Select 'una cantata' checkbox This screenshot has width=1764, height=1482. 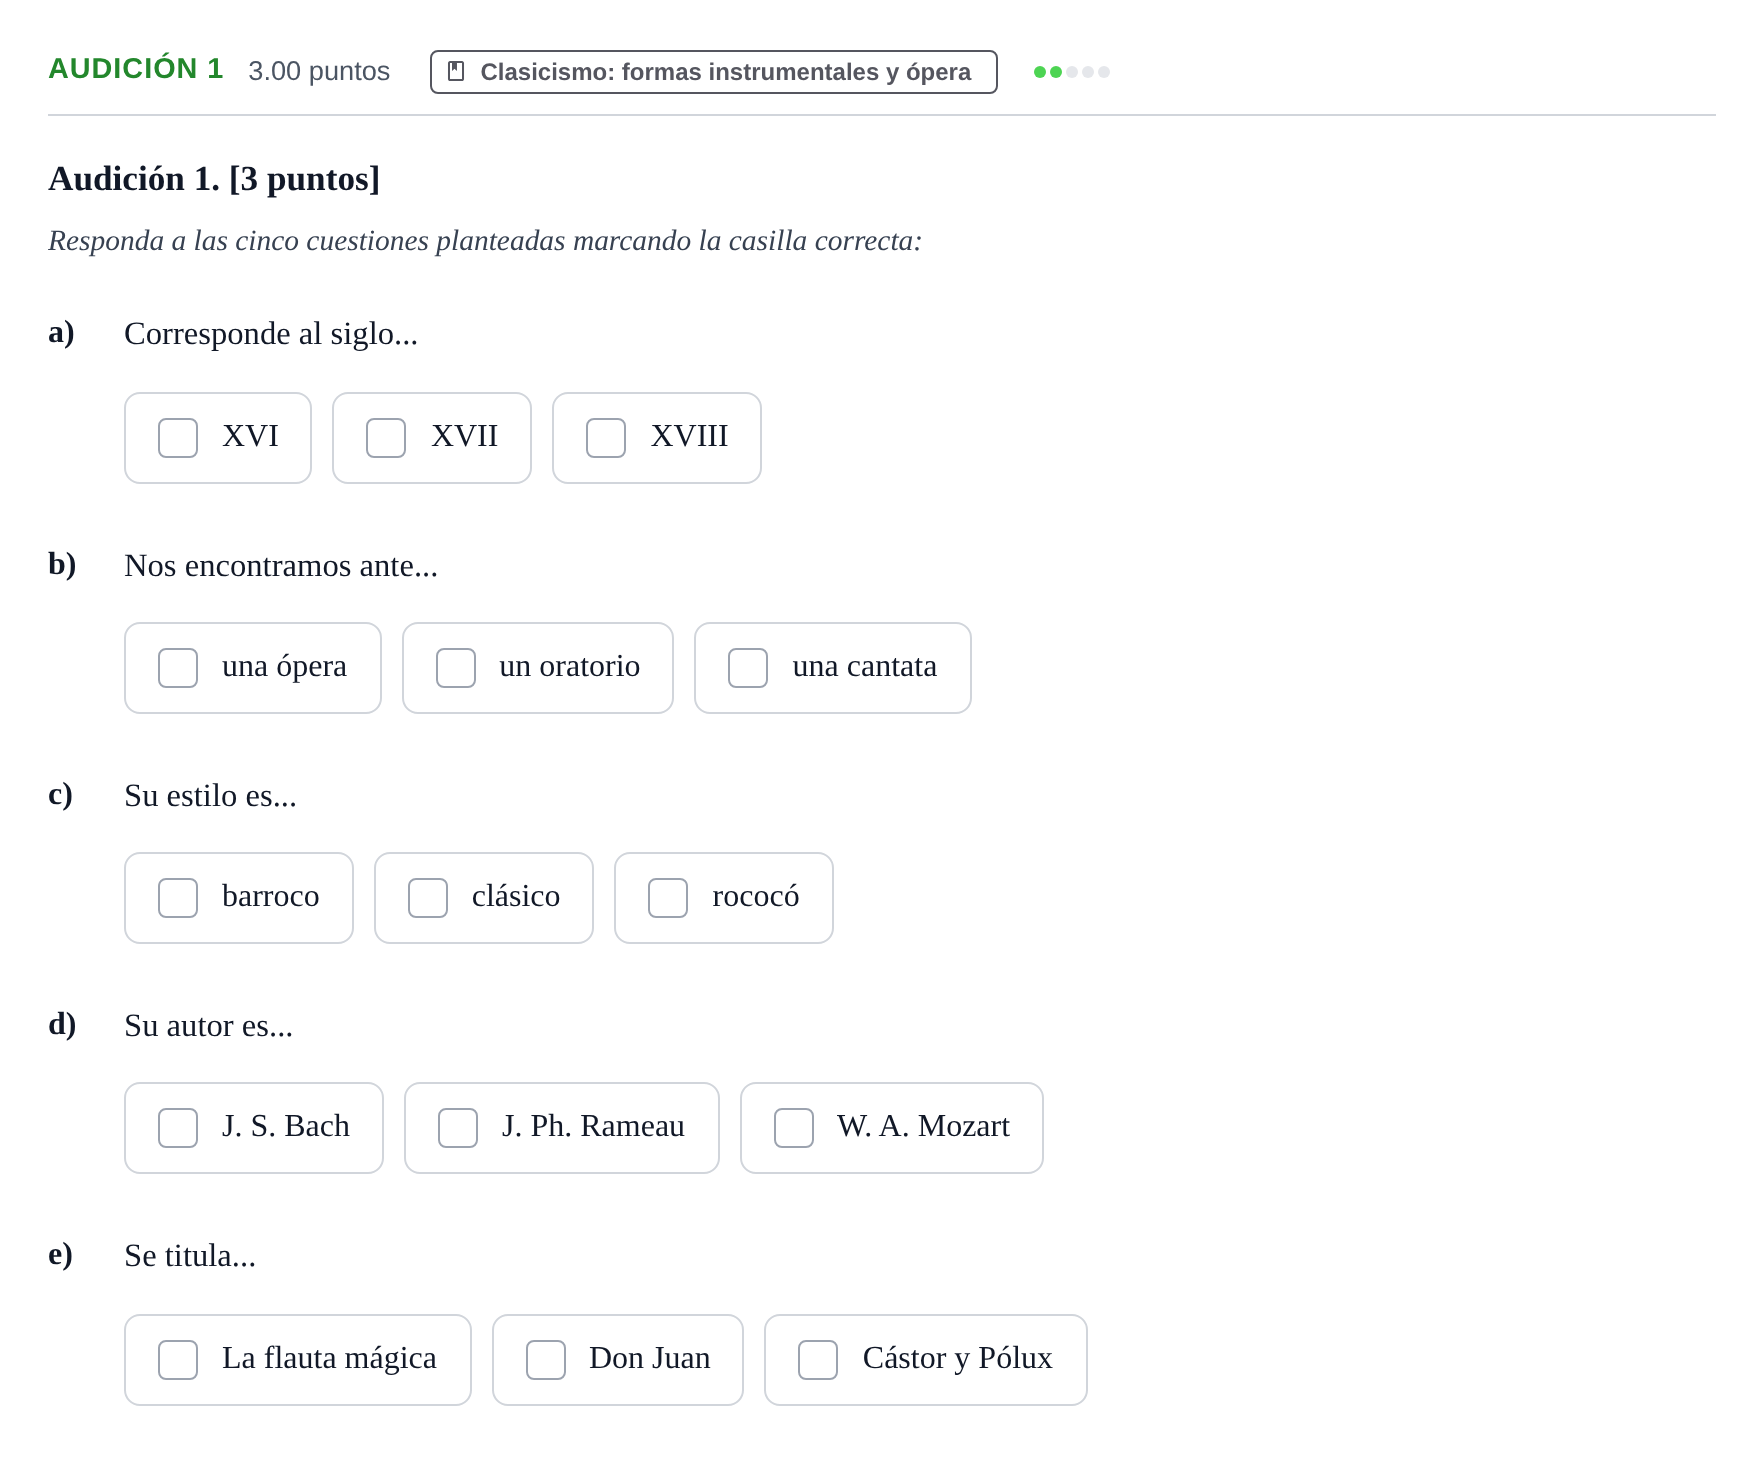pos(748,668)
